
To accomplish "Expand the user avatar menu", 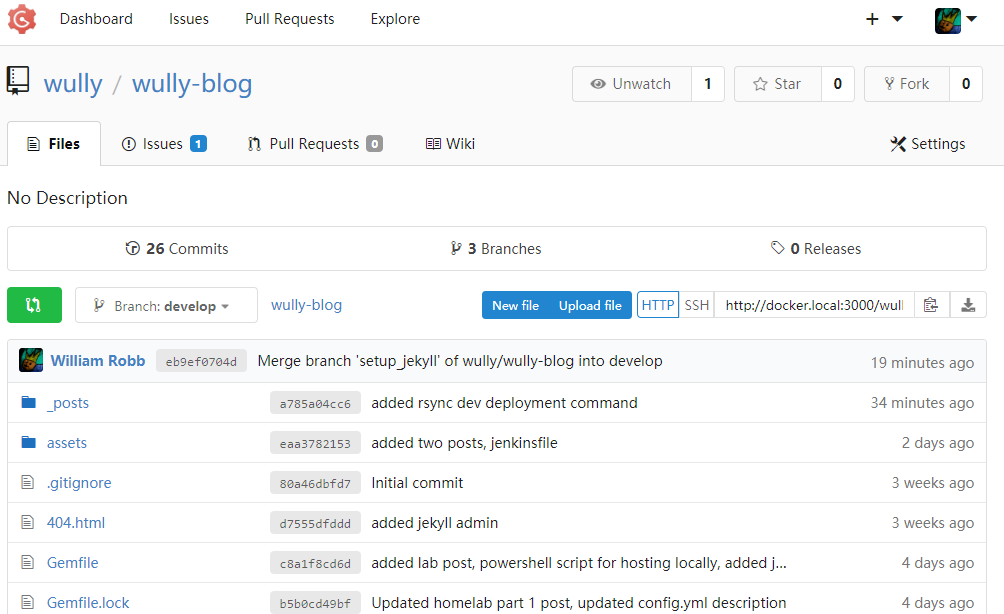I will [x=955, y=19].
